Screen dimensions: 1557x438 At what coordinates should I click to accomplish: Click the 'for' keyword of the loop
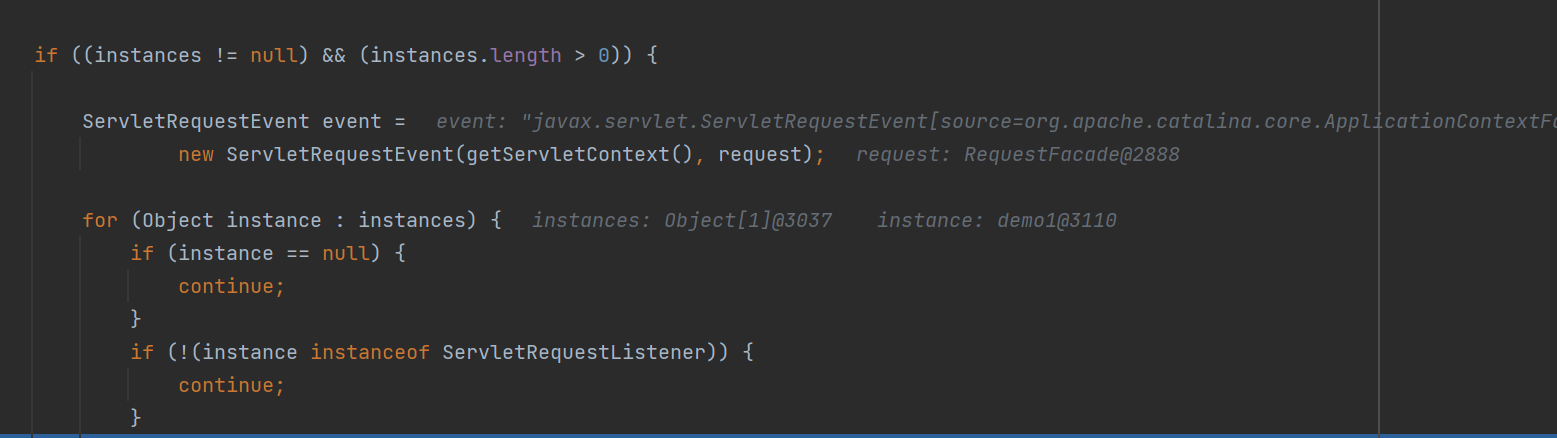coord(100,221)
